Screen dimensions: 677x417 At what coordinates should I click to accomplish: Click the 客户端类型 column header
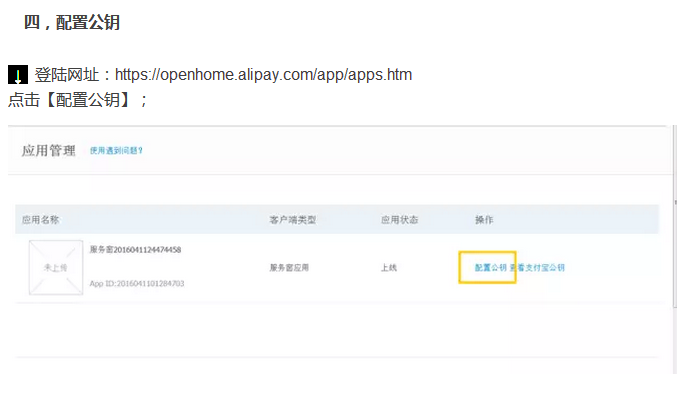coord(293,220)
